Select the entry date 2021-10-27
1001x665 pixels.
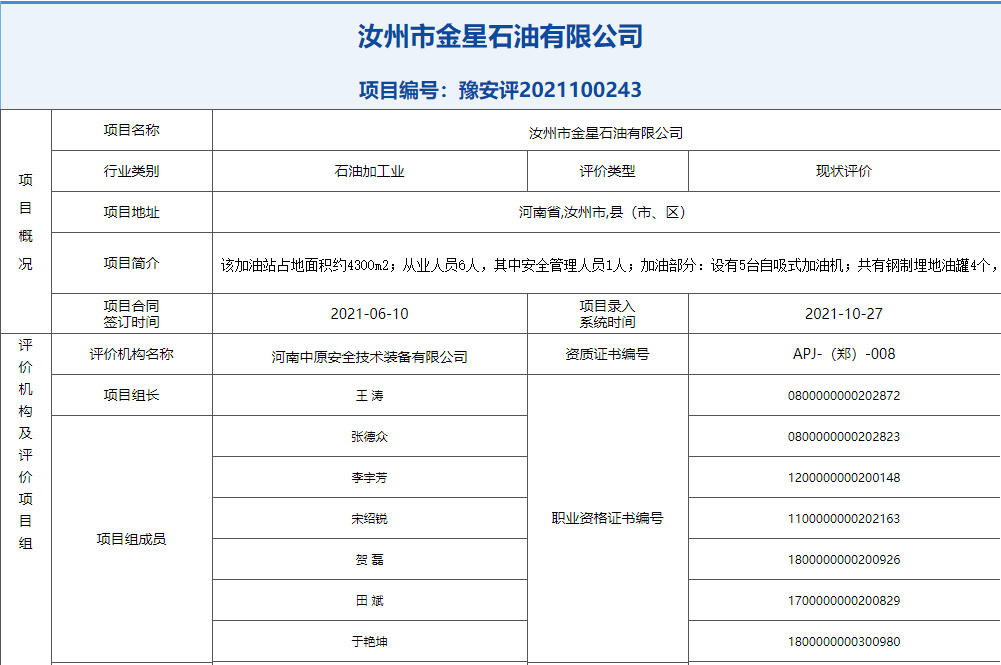[844, 314]
